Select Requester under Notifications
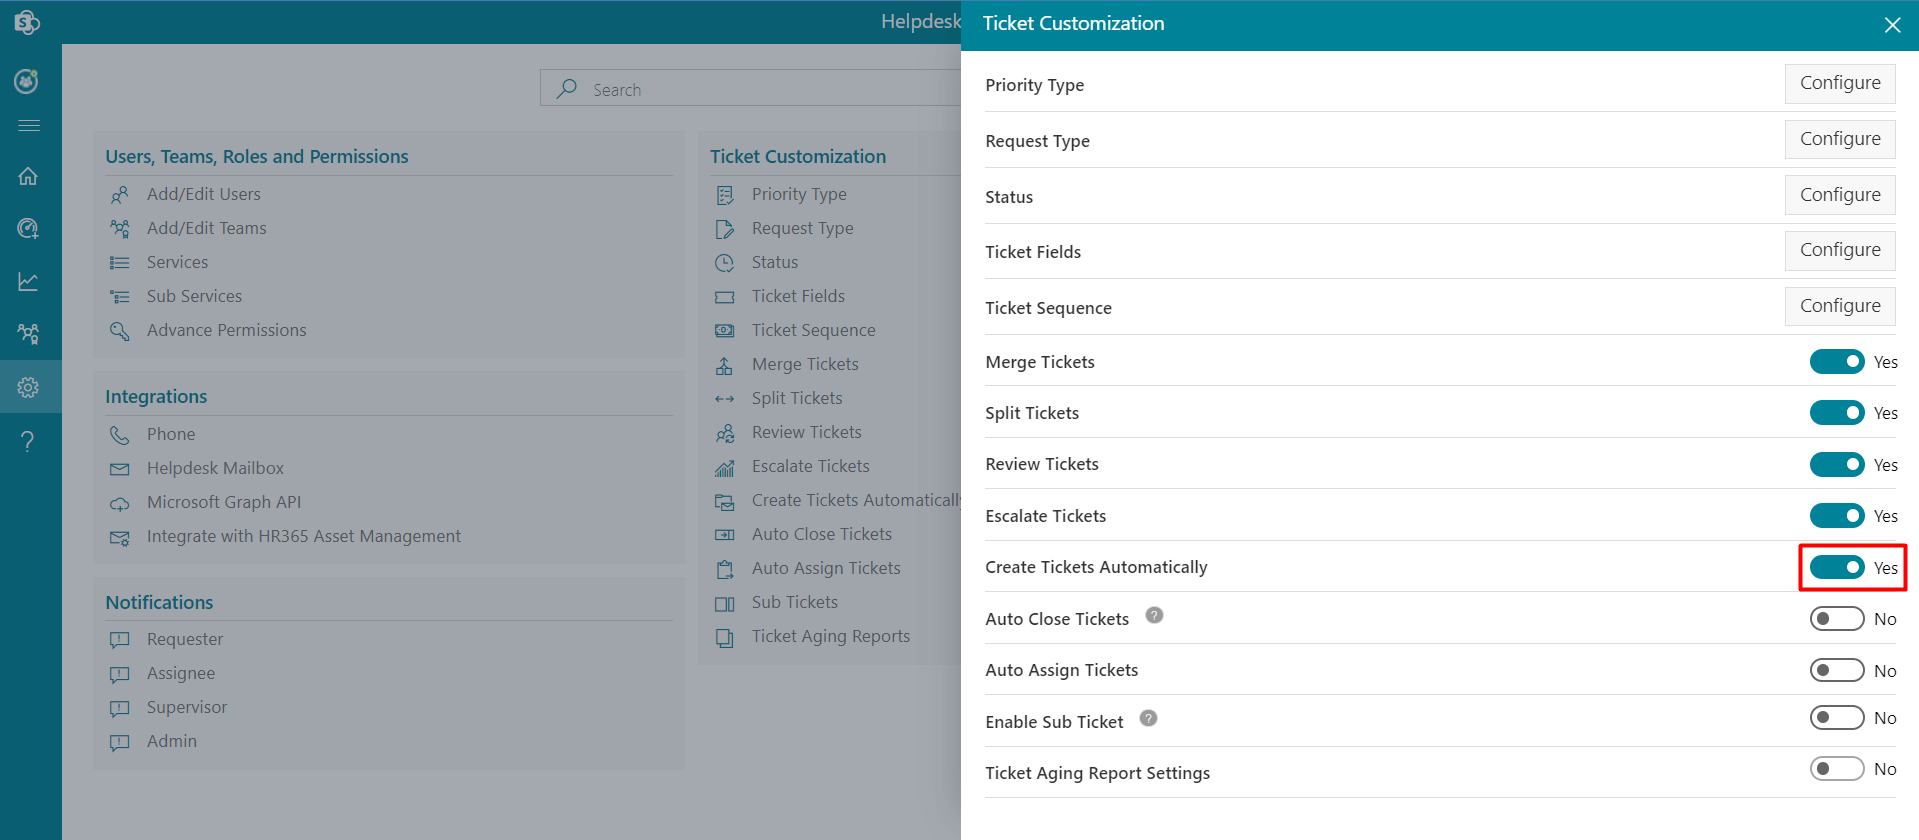This screenshot has width=1919, height=840. [x=185, y=639]
